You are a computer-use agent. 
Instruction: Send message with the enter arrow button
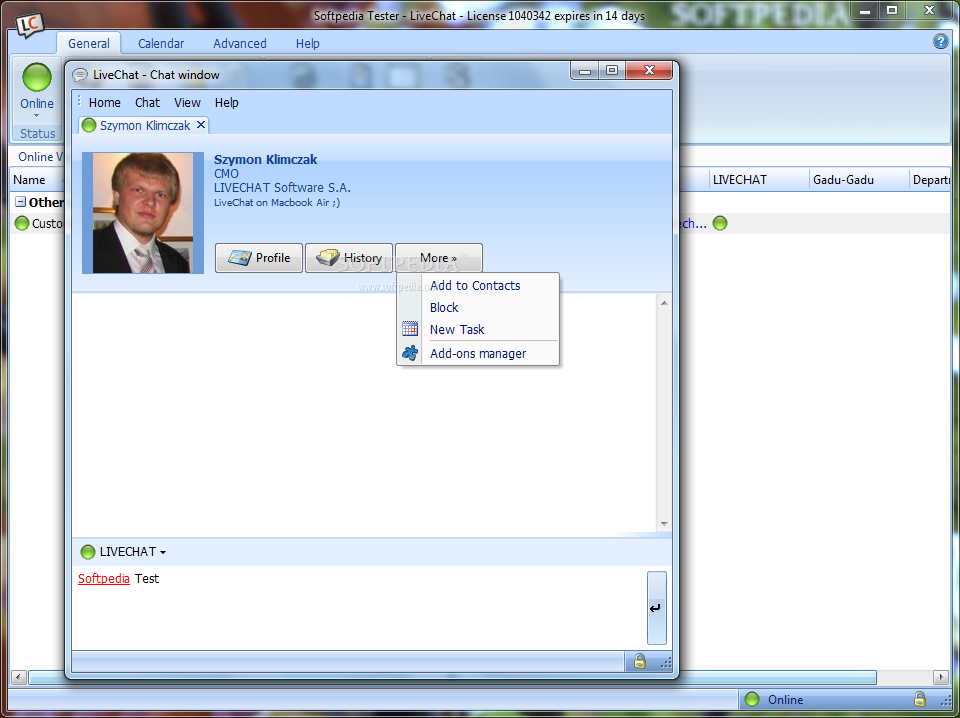pos(656,608)
